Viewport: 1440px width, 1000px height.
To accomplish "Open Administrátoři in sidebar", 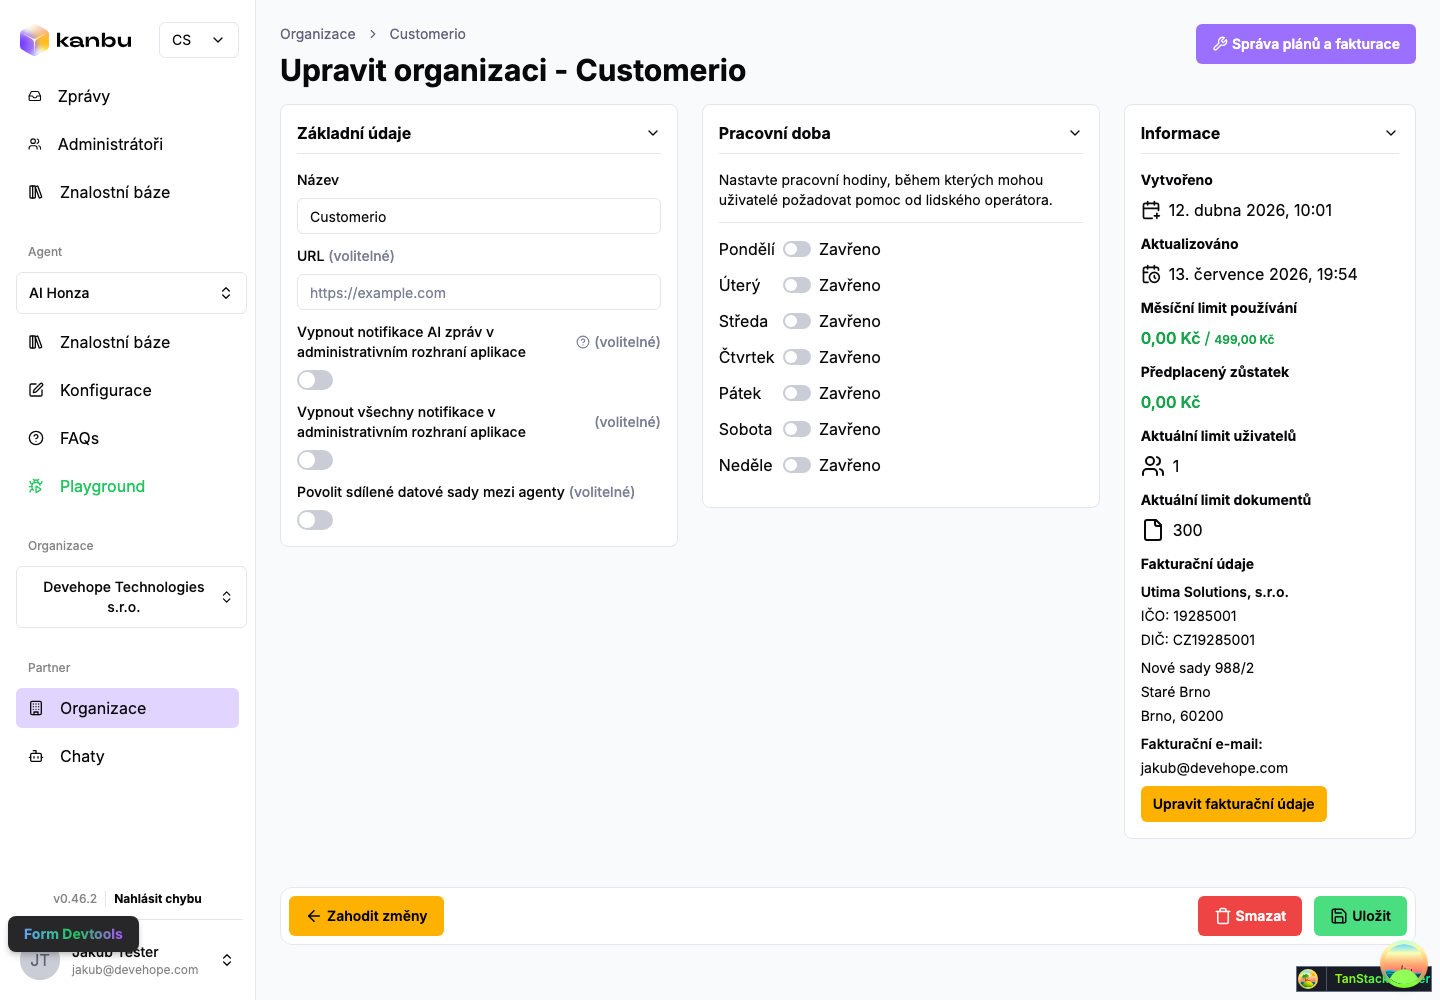I will 127,144.
